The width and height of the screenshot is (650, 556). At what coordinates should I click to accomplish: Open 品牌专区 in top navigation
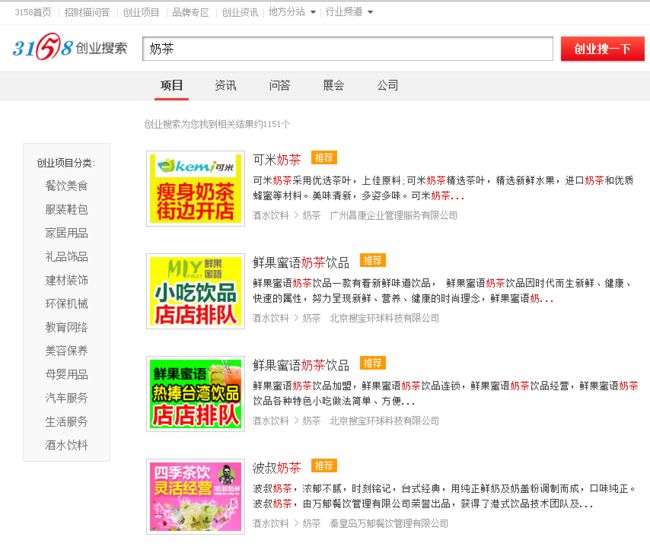point(190,12)
